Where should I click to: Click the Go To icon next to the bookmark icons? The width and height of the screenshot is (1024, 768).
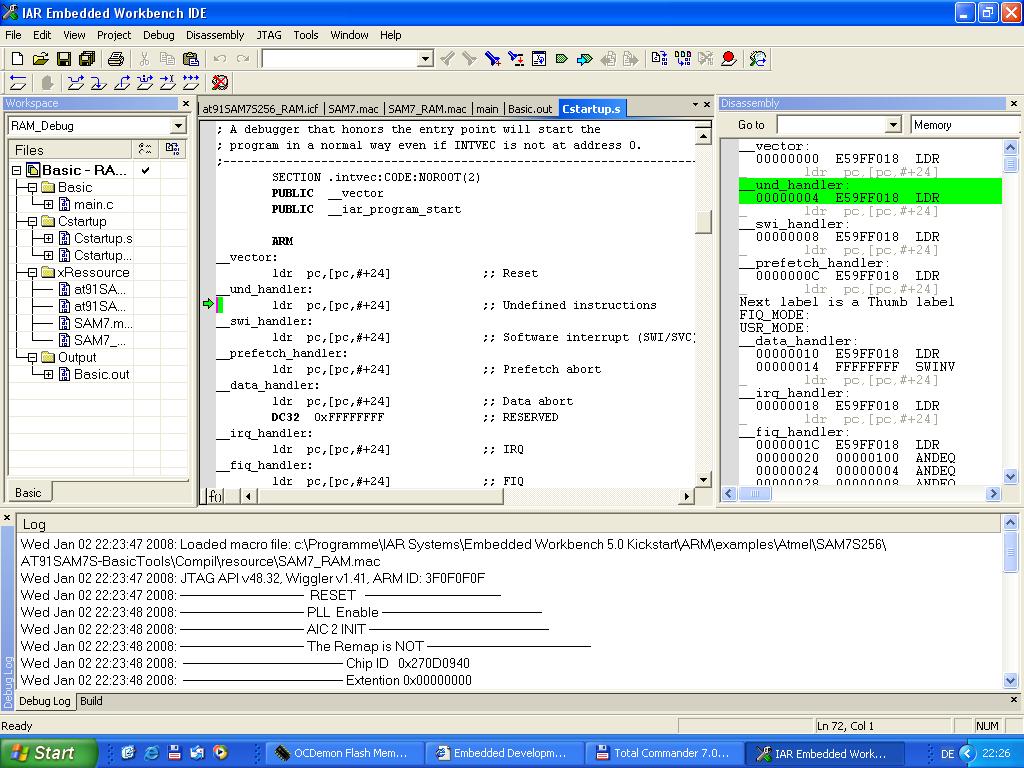click(x=539, y=59)
